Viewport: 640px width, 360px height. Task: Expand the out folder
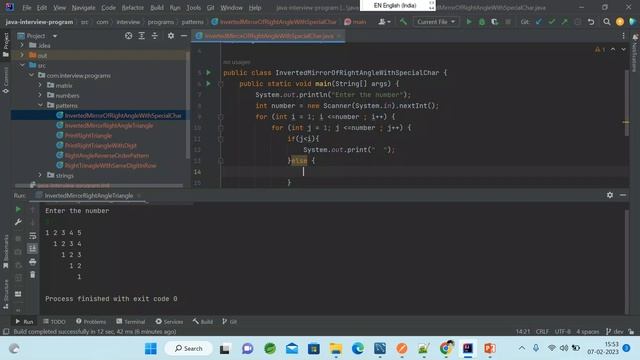[22, 55]
